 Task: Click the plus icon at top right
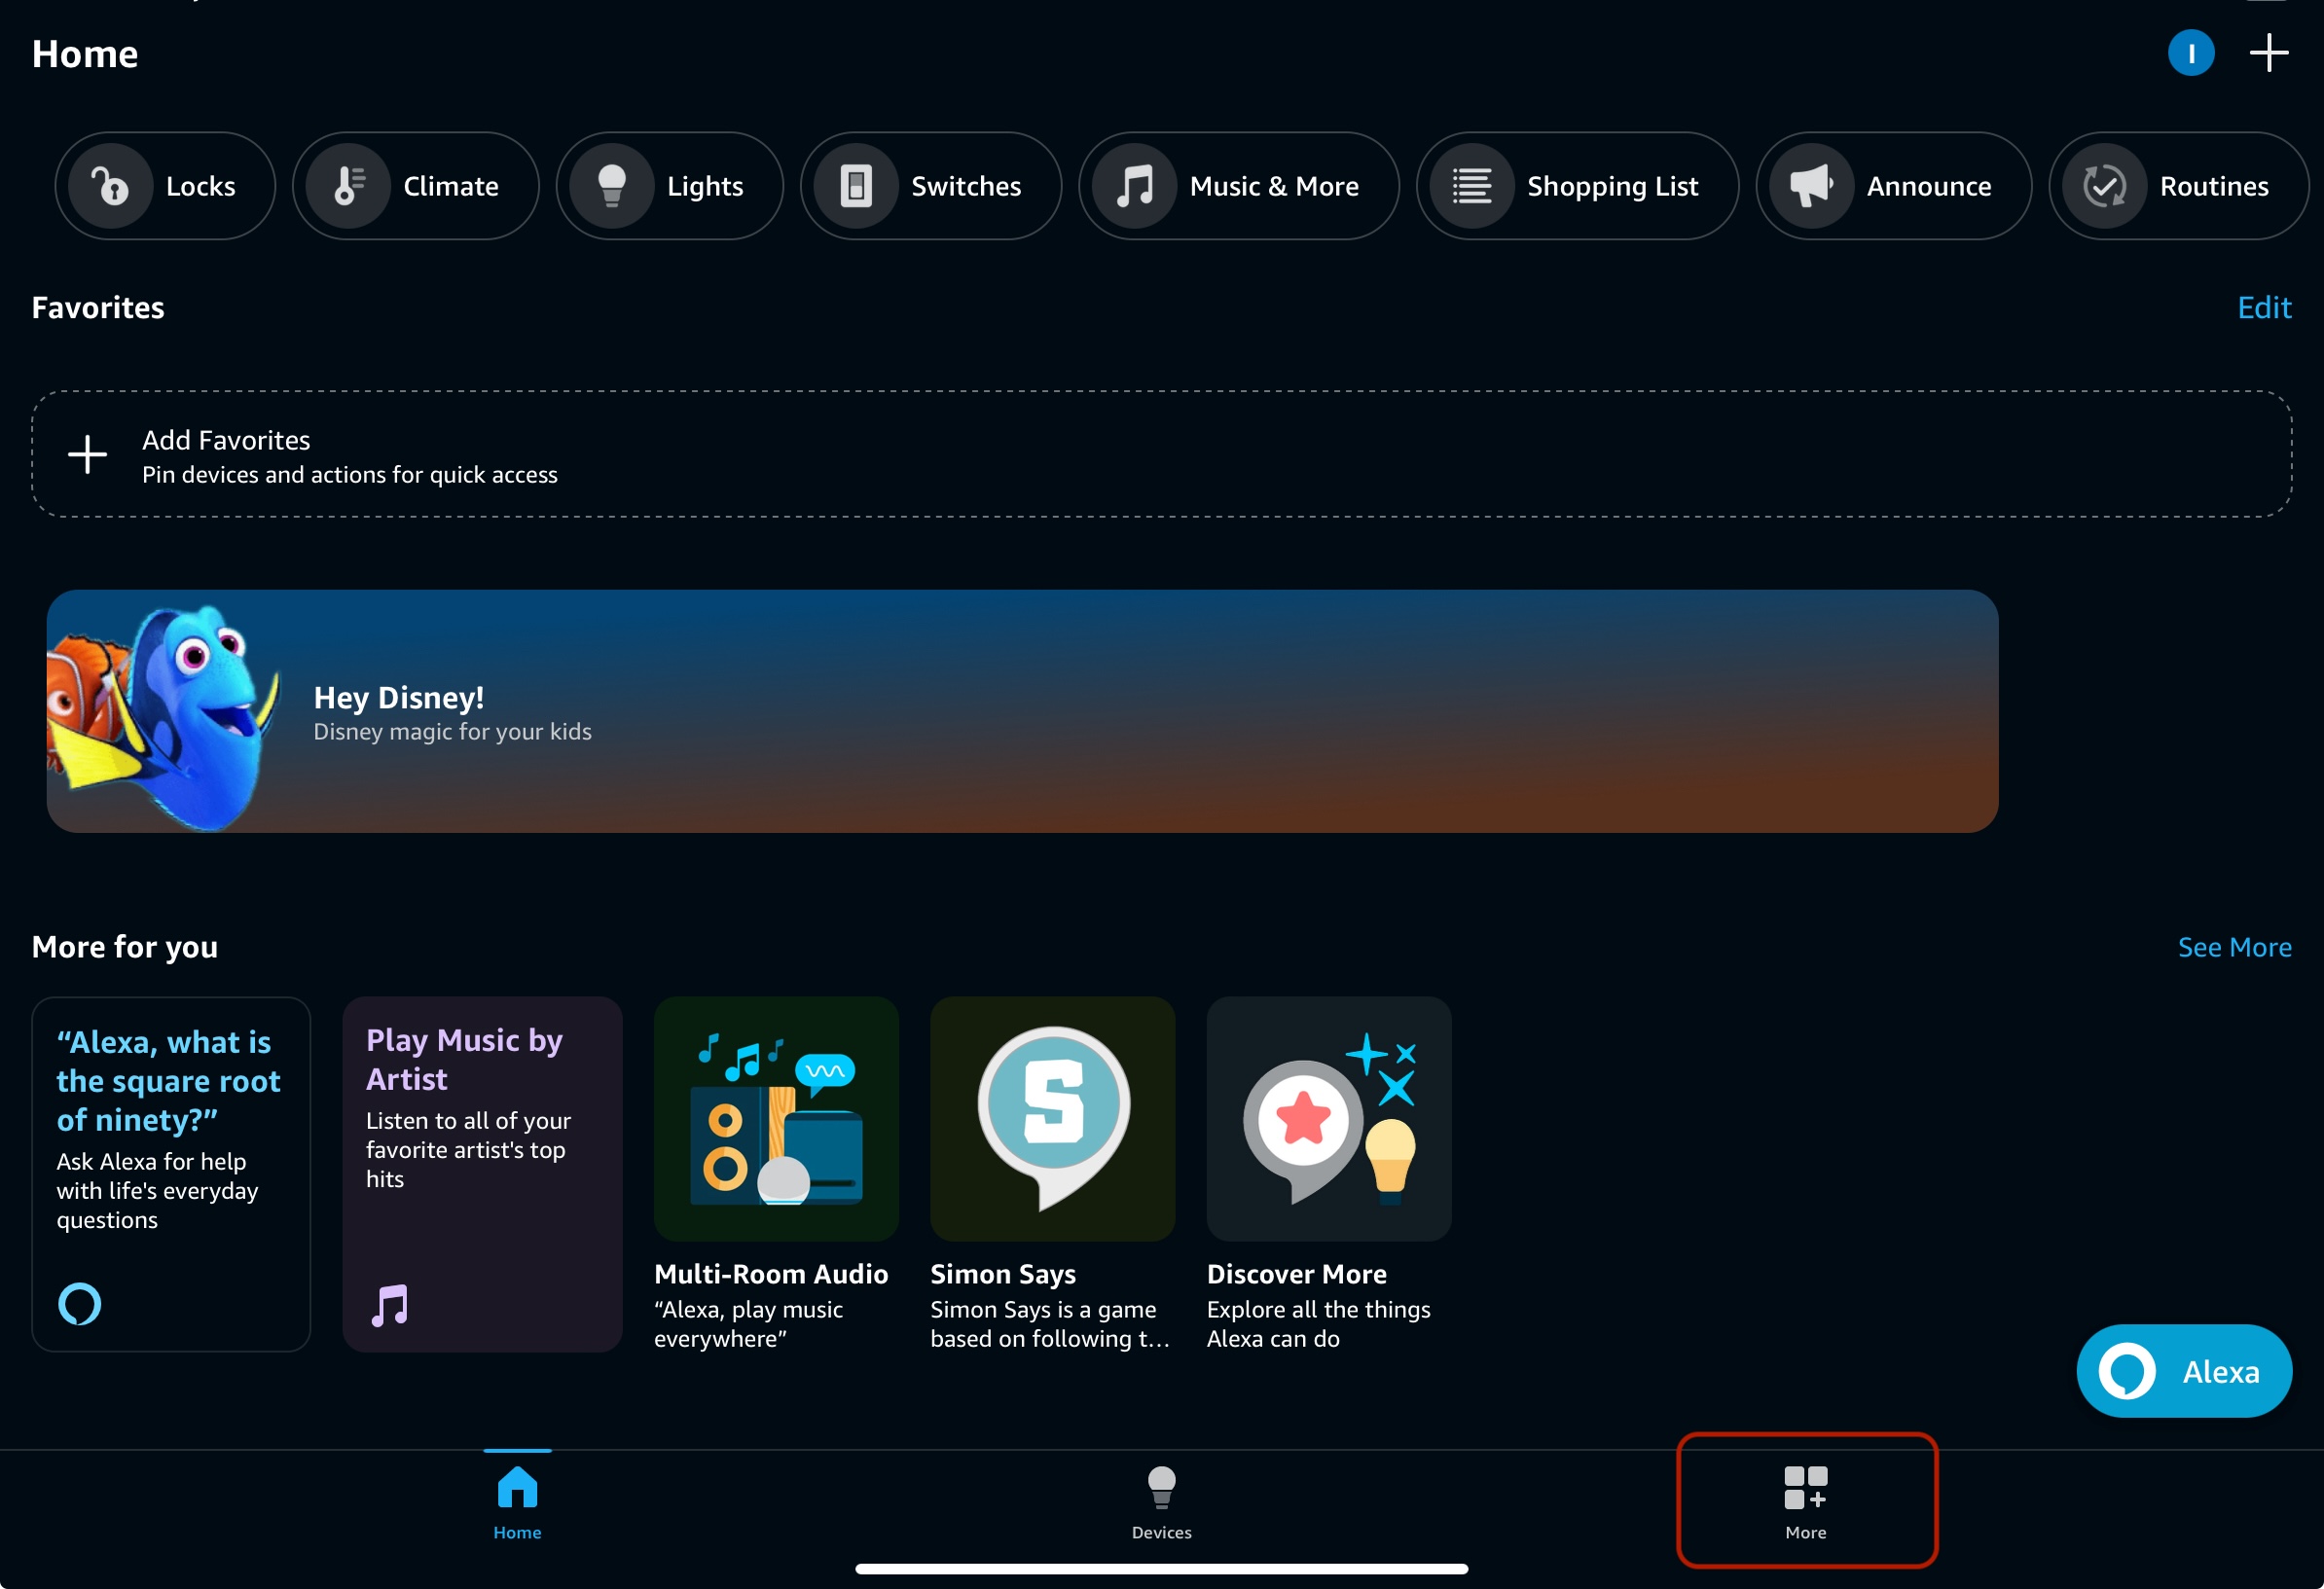tap(2269, 53)
